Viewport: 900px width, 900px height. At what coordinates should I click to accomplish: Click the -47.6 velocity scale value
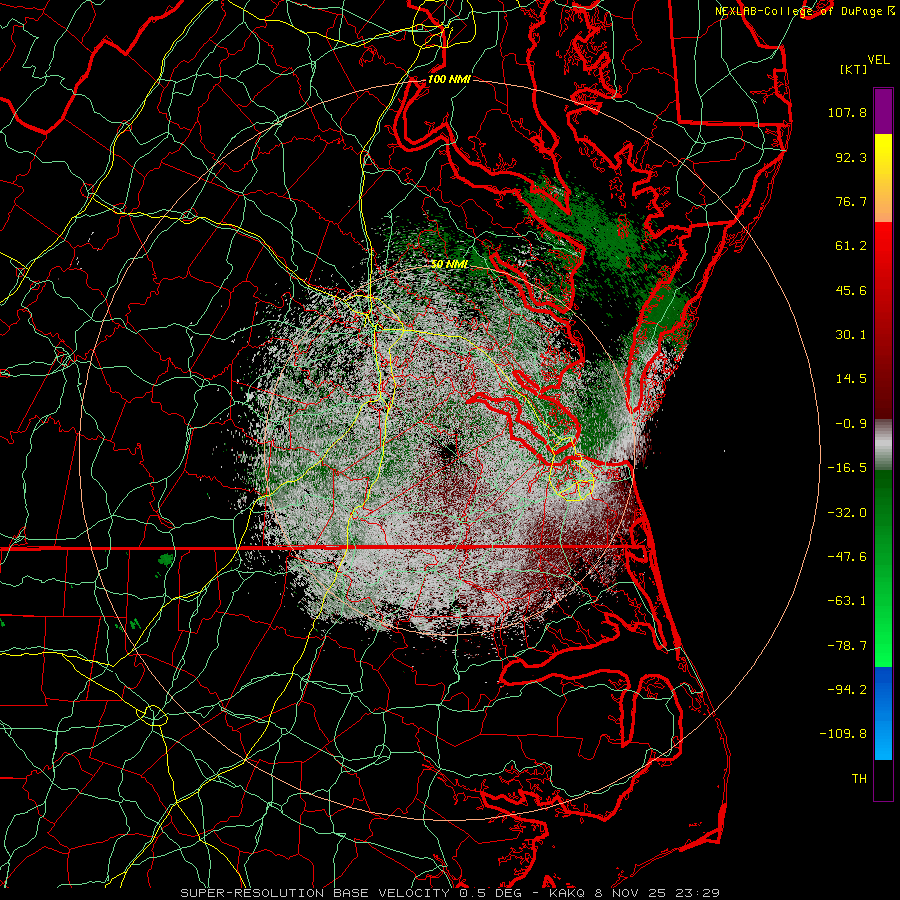click(847, 556)
